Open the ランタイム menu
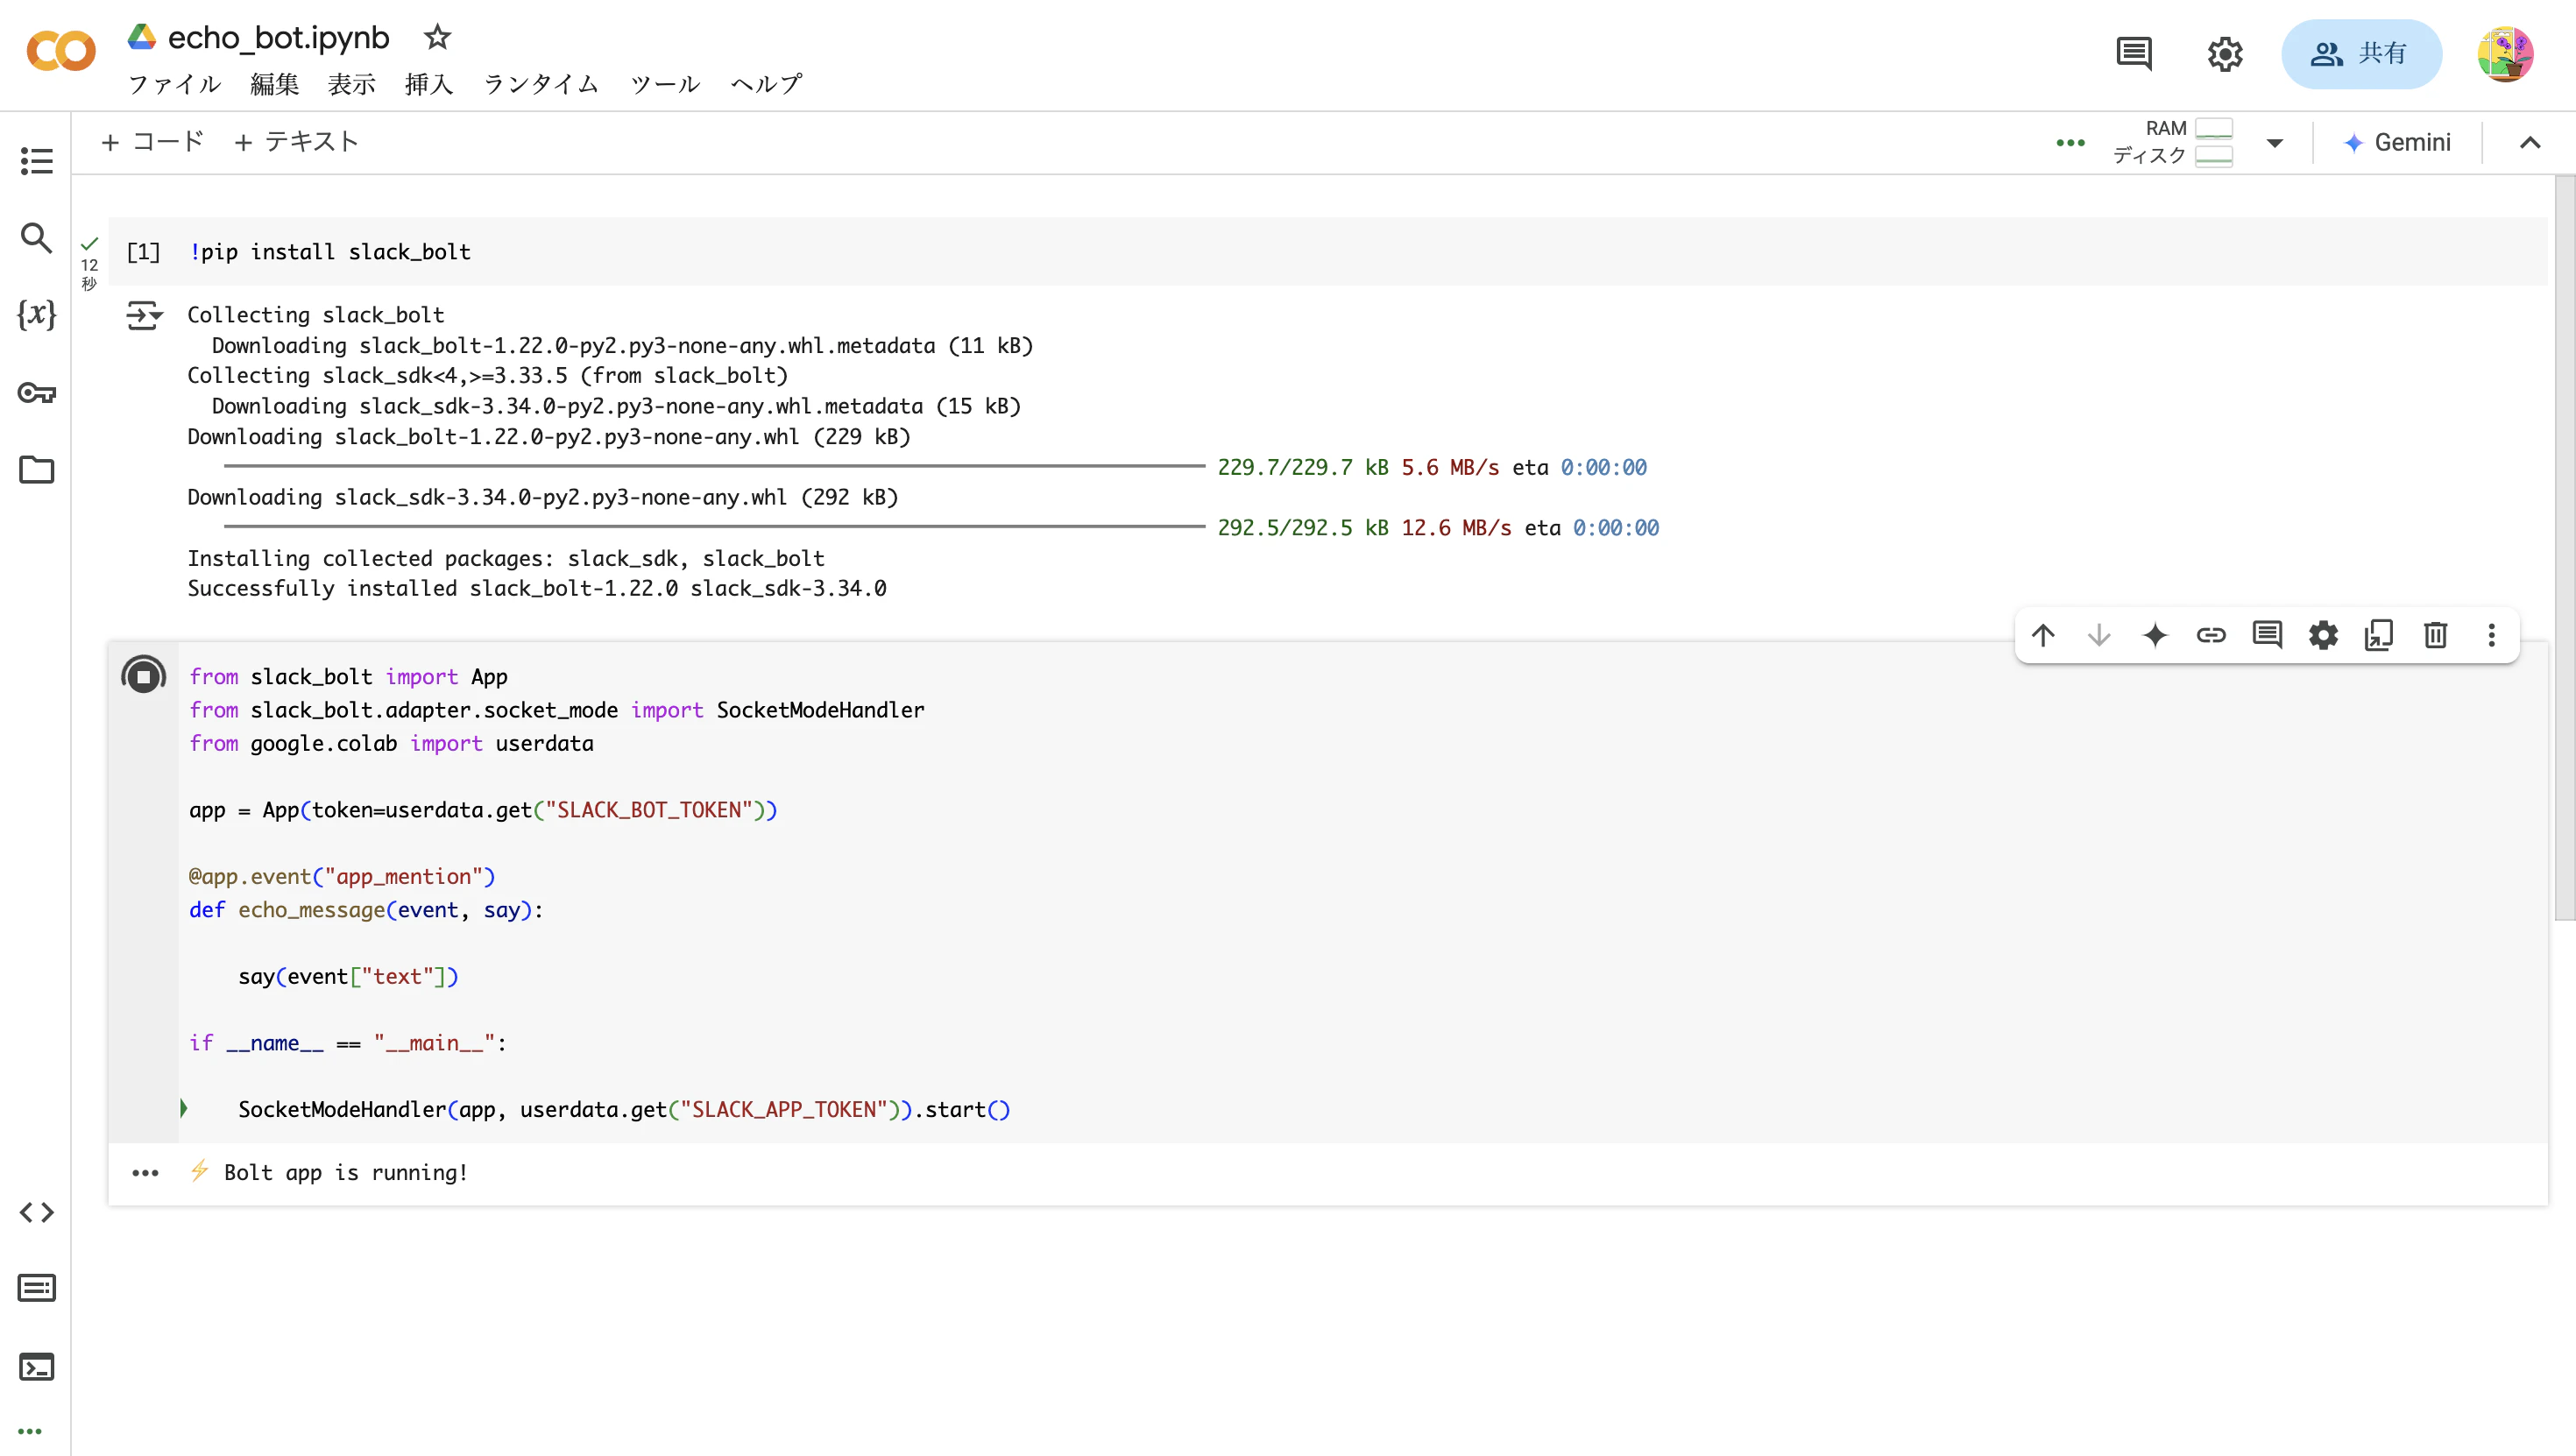Viewport: 2576px width, 1456px height. click(541, 84)
